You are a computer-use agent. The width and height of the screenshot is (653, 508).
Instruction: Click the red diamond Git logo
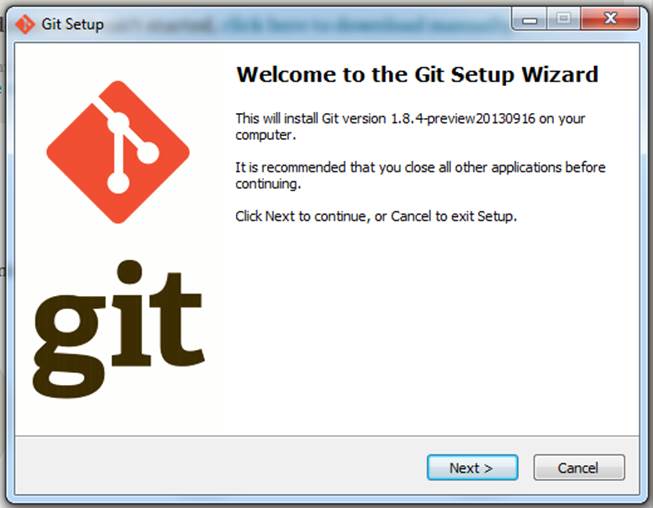tap(118, 152)
